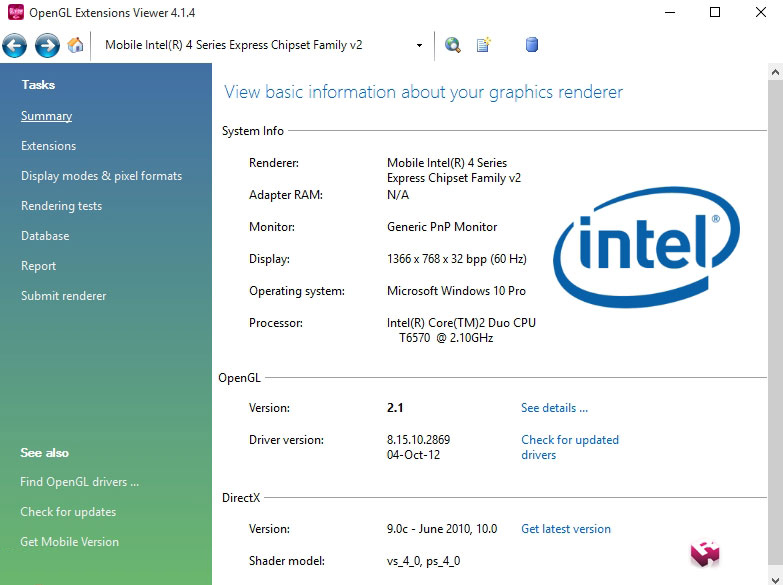Click the blue database cylinder icon

click(x=532, y=45)
